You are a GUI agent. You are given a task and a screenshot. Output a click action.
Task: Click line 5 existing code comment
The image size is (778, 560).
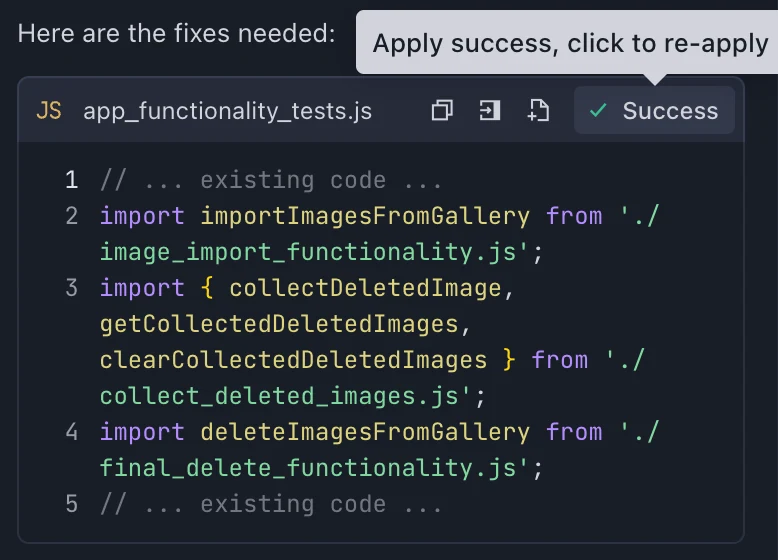270,504
